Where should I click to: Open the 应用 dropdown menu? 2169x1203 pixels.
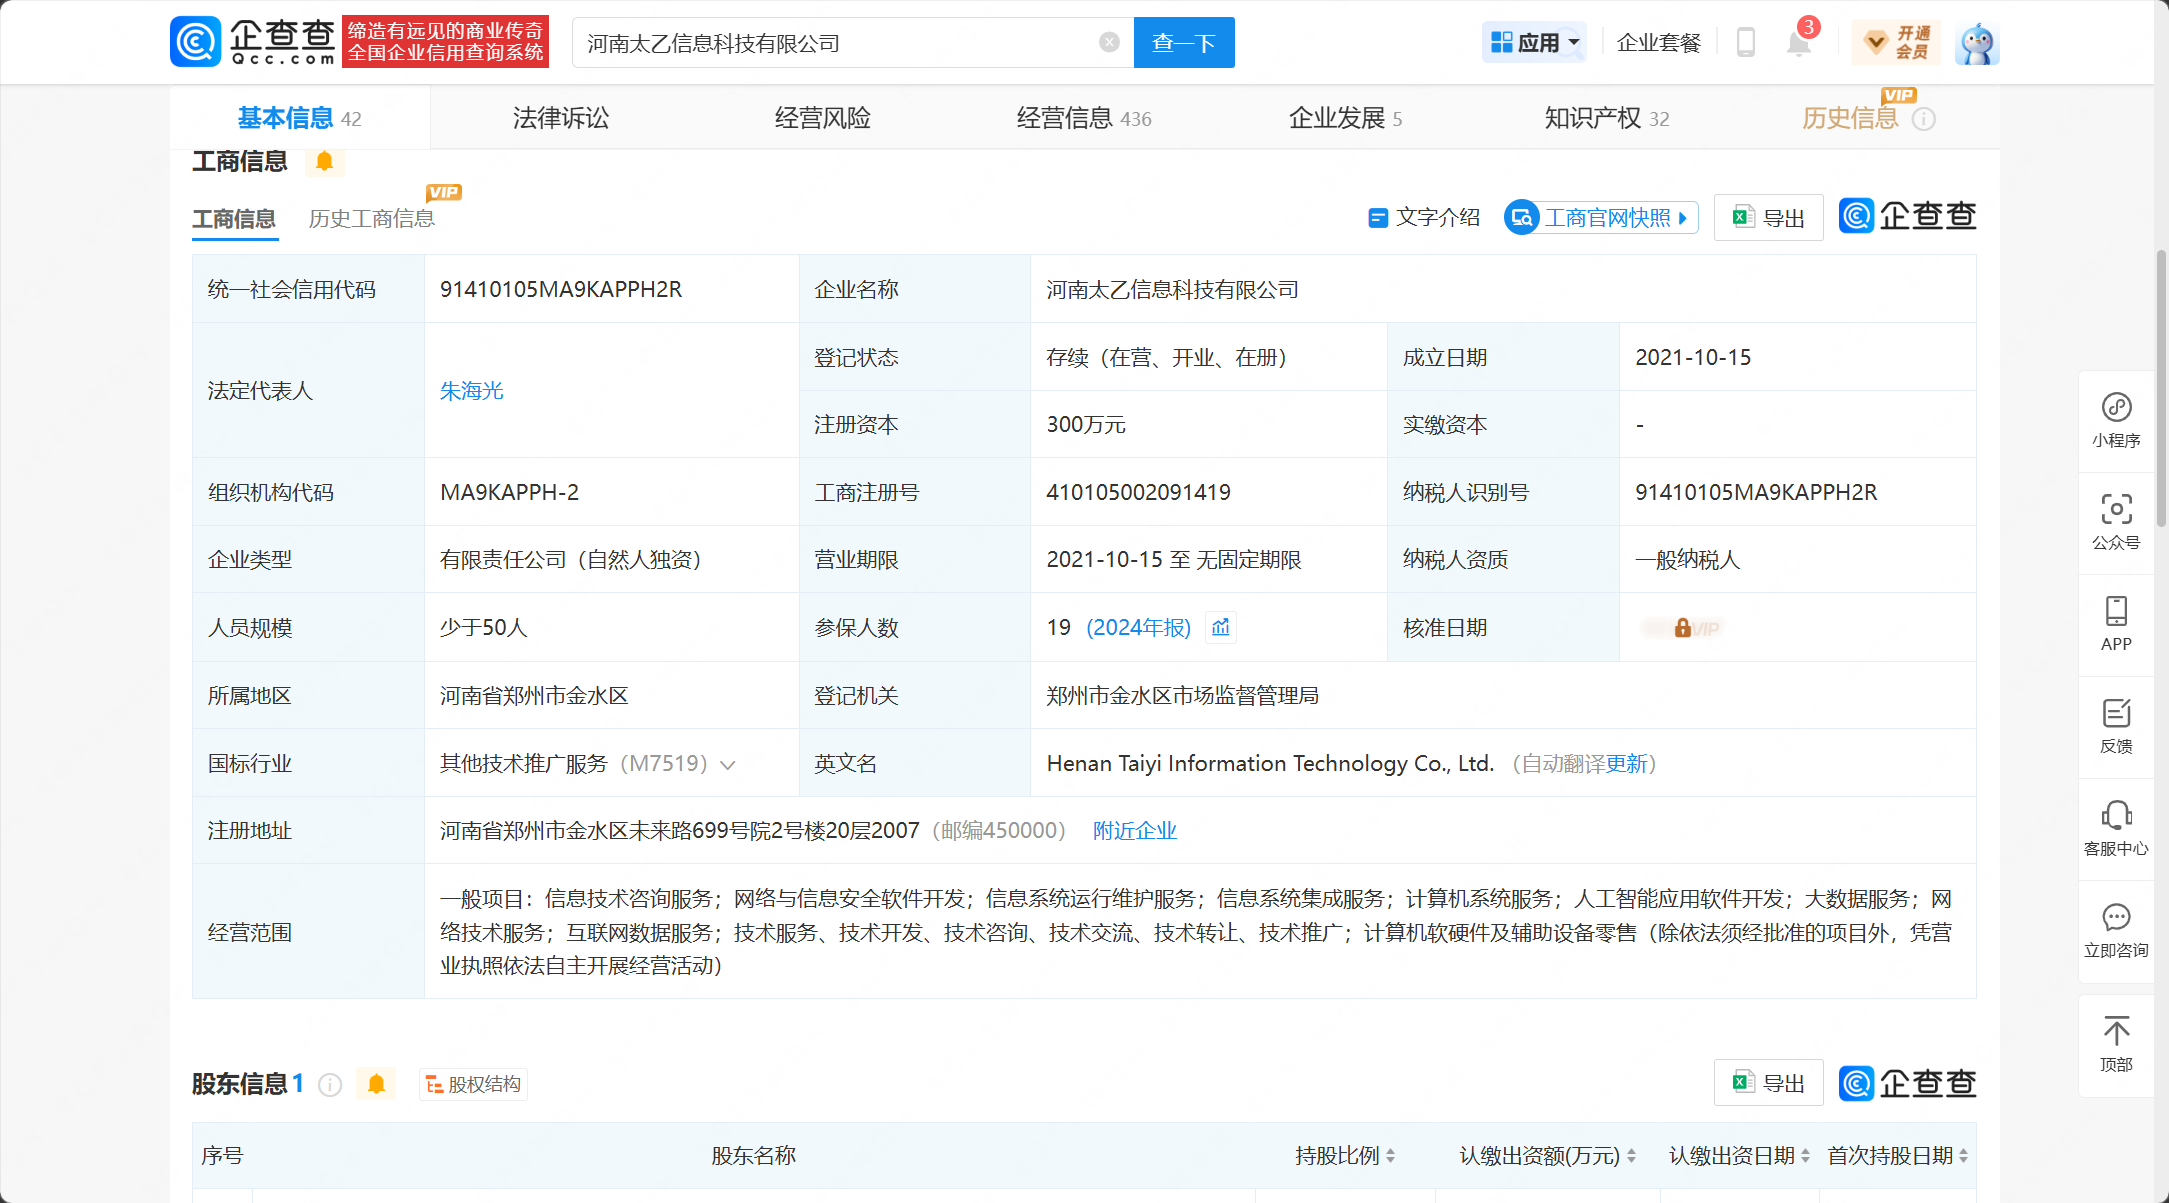[1535, 43]
